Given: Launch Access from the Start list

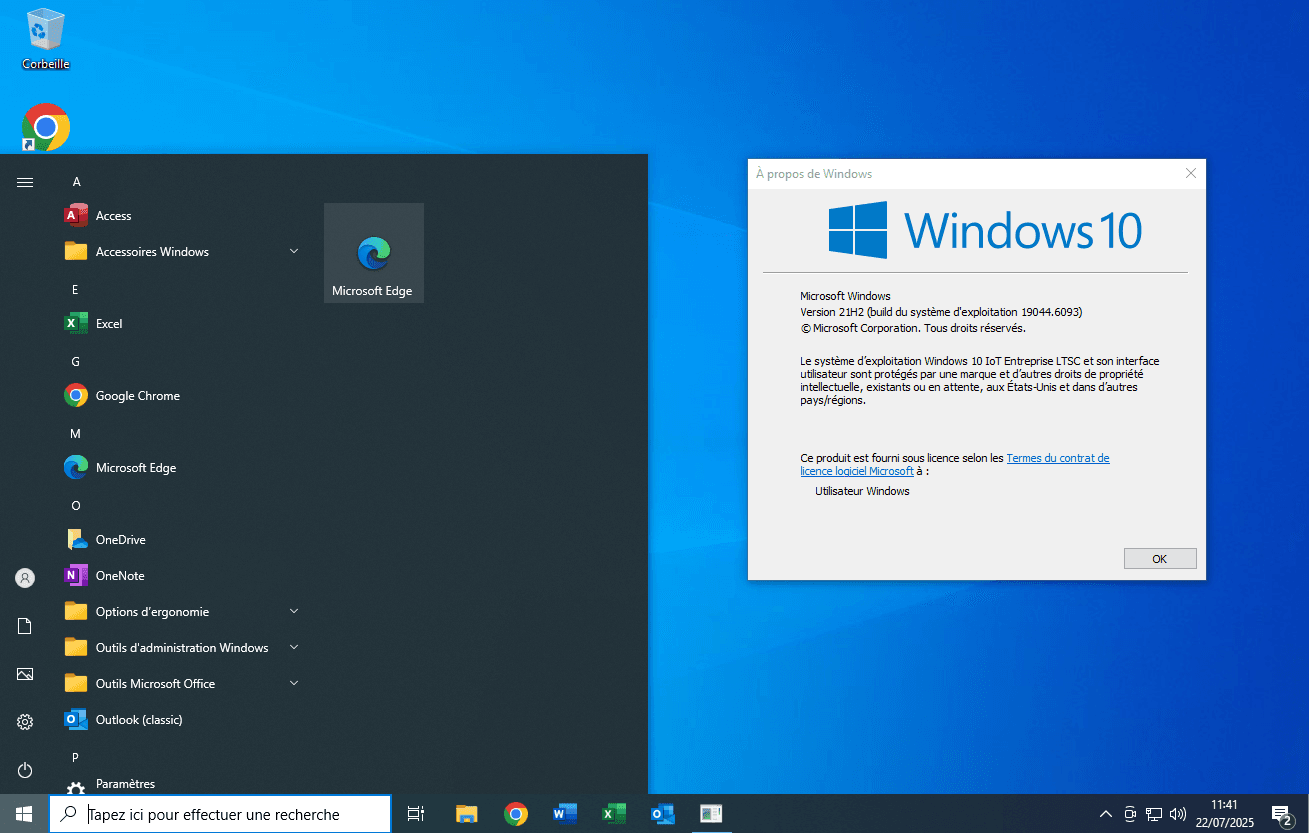Looking at the screenshot, I should pos(183,216).
